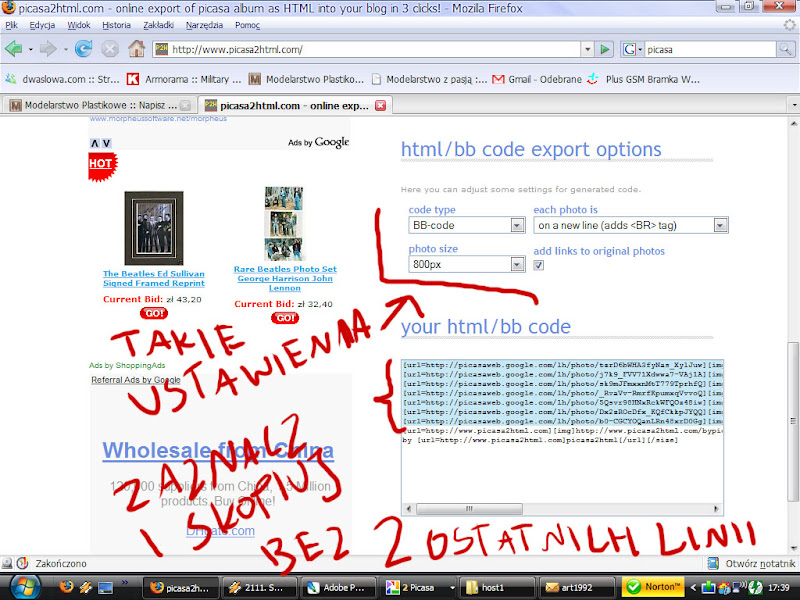Open Gmail - Odebrane bookmark
Image resolution: width=800 pixels, height=600 pixels.
[x=537, y=79]
